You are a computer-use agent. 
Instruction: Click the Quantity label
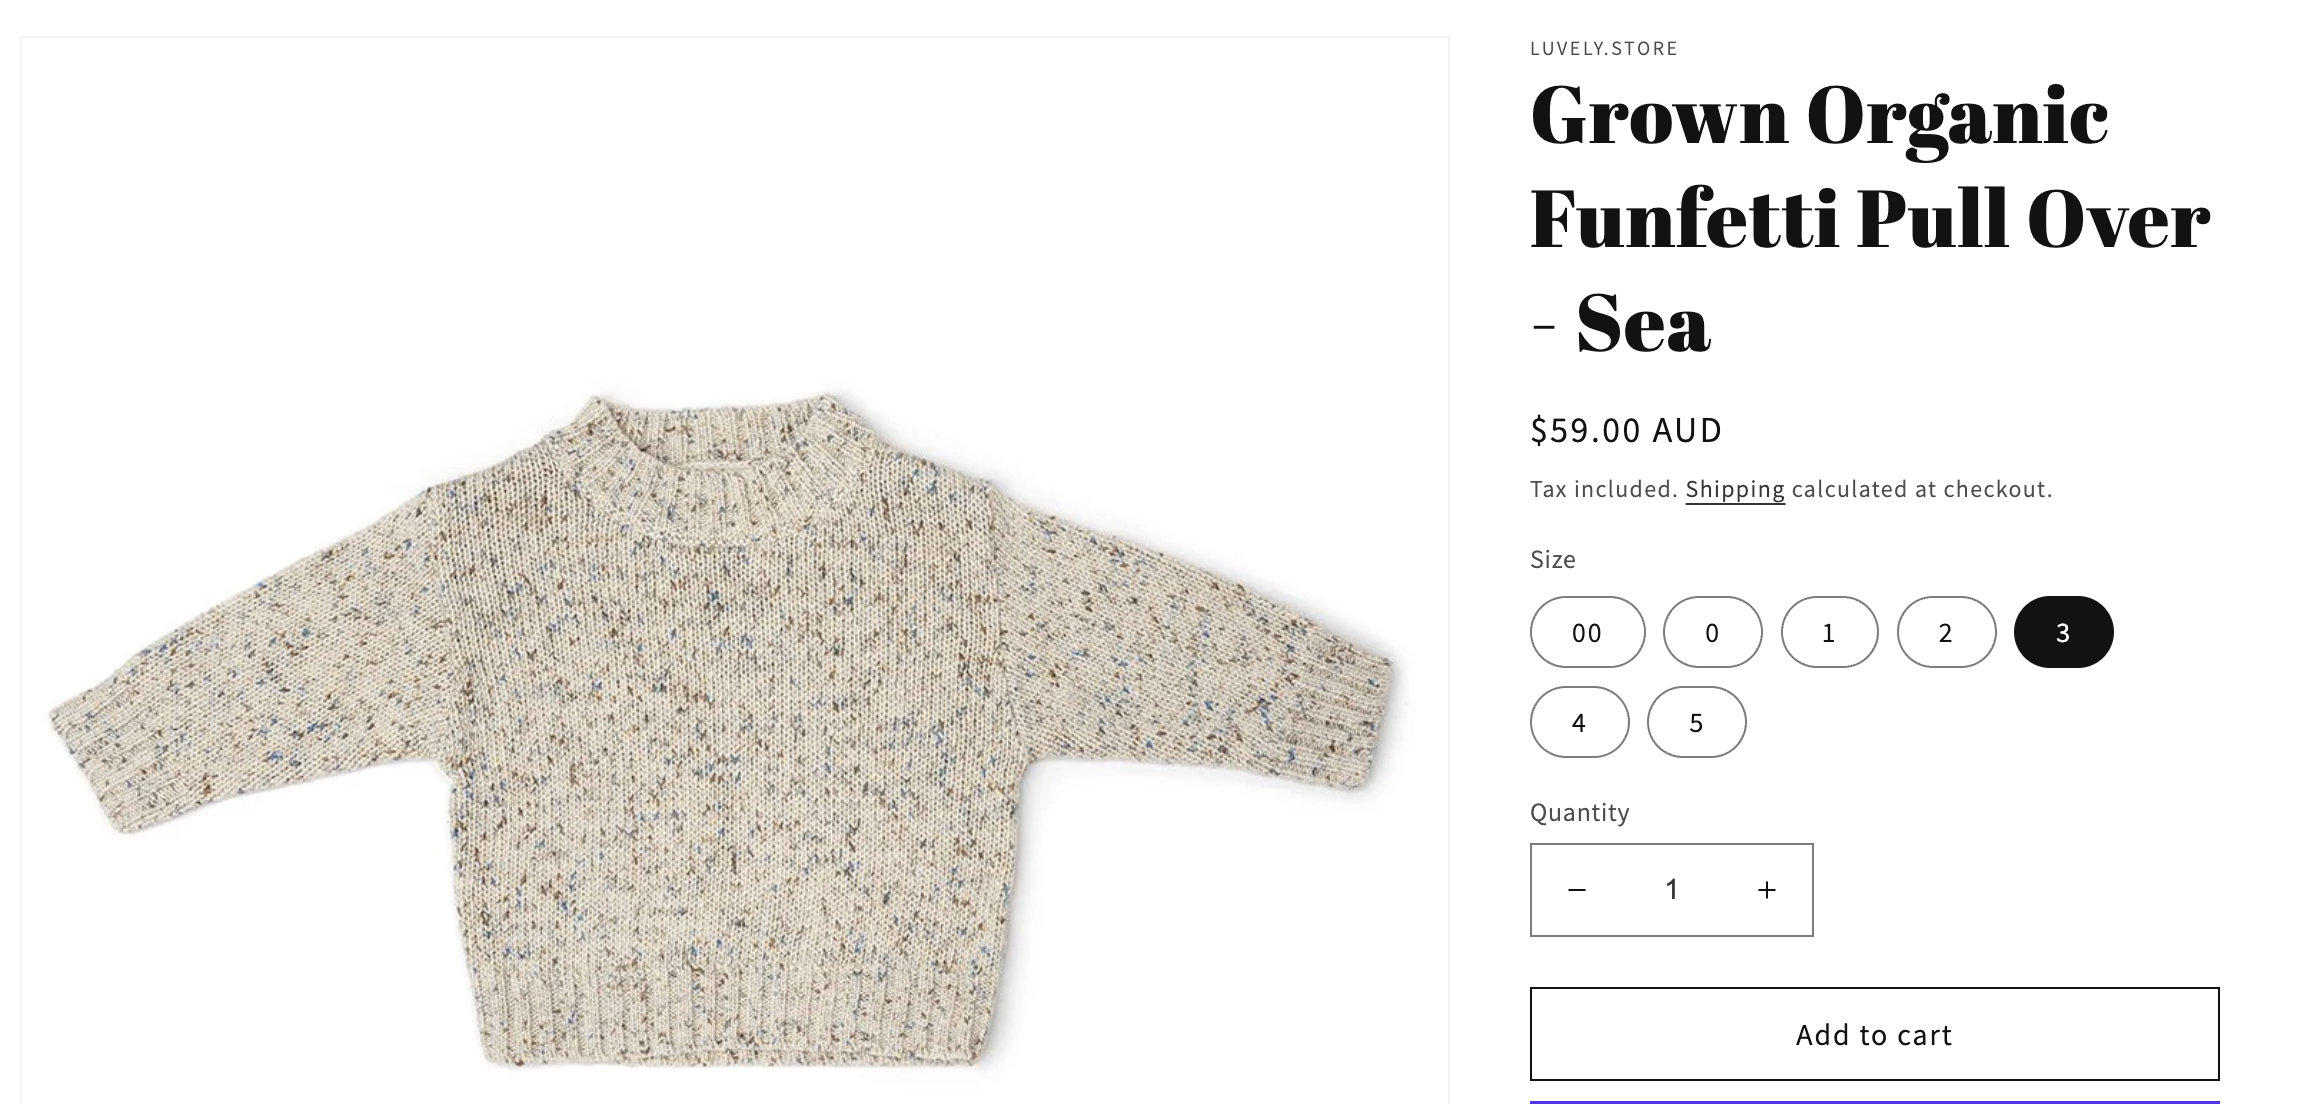pyautogui.click(x=1580, y=812)
